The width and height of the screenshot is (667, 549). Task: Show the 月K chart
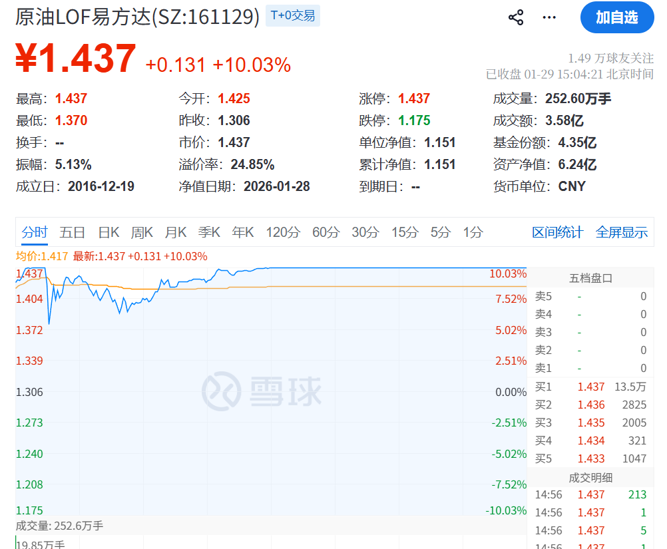click(x=175, y=232)
